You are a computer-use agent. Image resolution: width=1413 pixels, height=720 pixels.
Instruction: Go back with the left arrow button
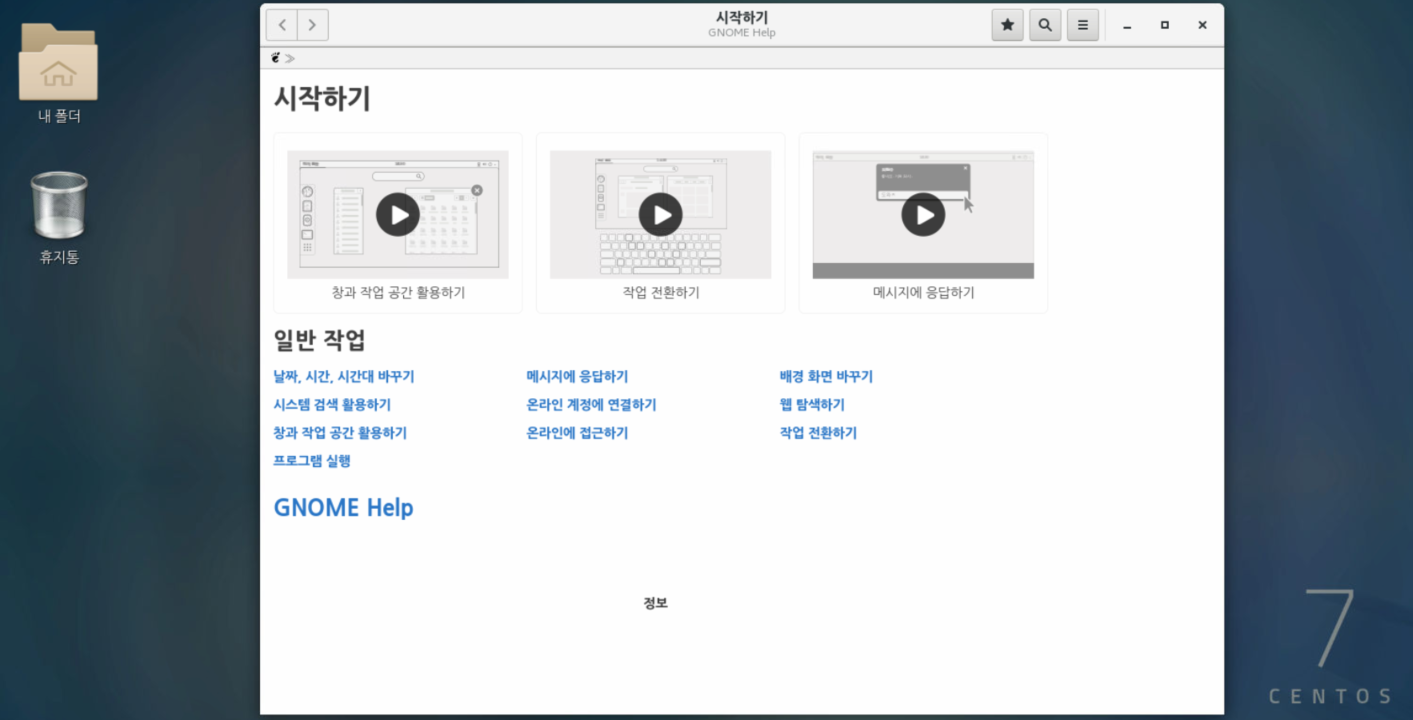click(x=282, y=25)
